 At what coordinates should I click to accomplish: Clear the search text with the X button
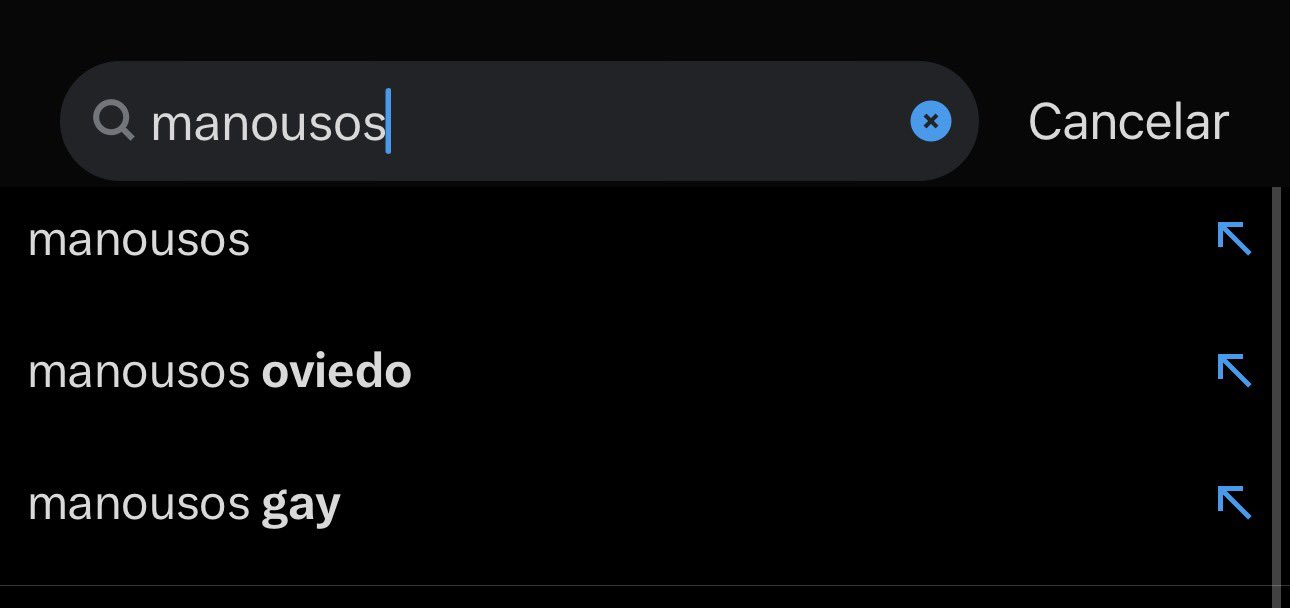click(x=930, y=121)
